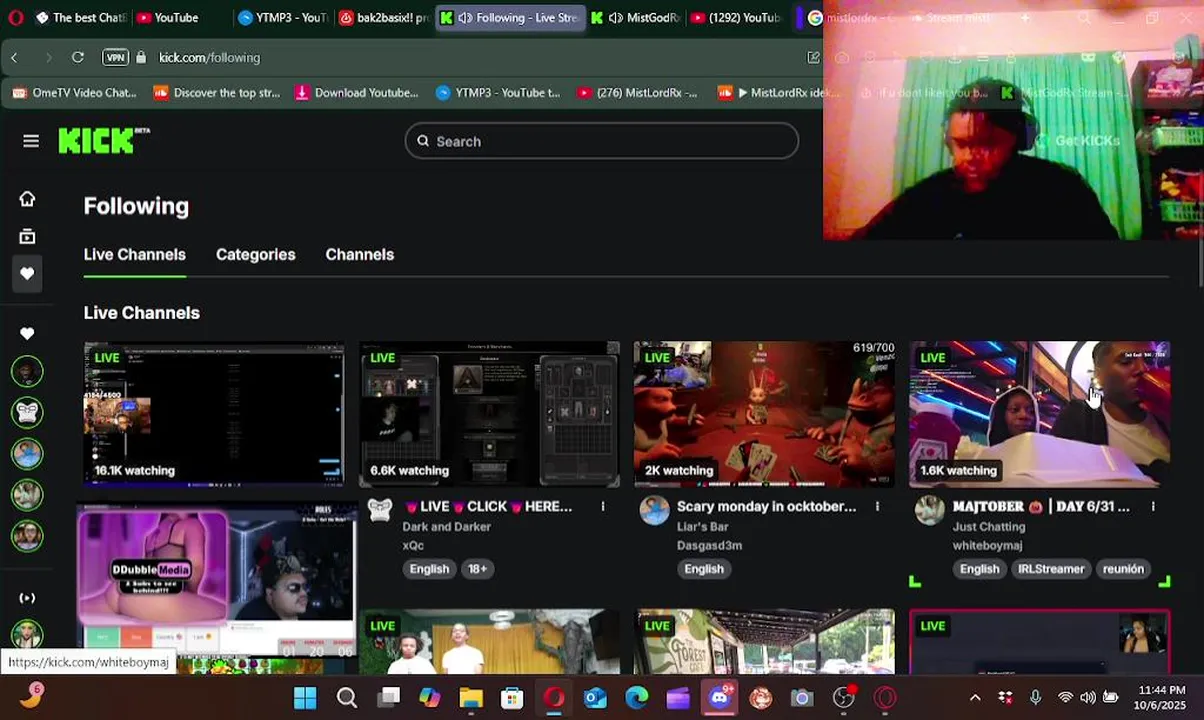Image resolution: width=1204 pixels, height=720 pixels.
Task: Open the Opera main menu icon
Action: (x=15, y=18)
